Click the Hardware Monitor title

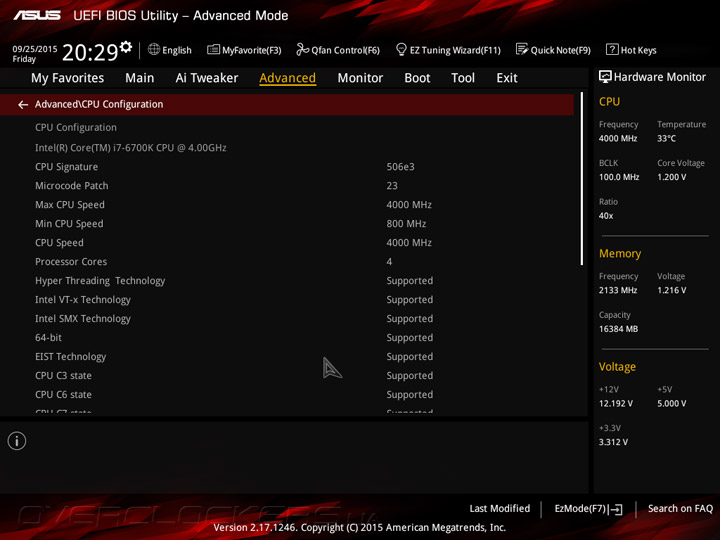[x=660, y=77]
